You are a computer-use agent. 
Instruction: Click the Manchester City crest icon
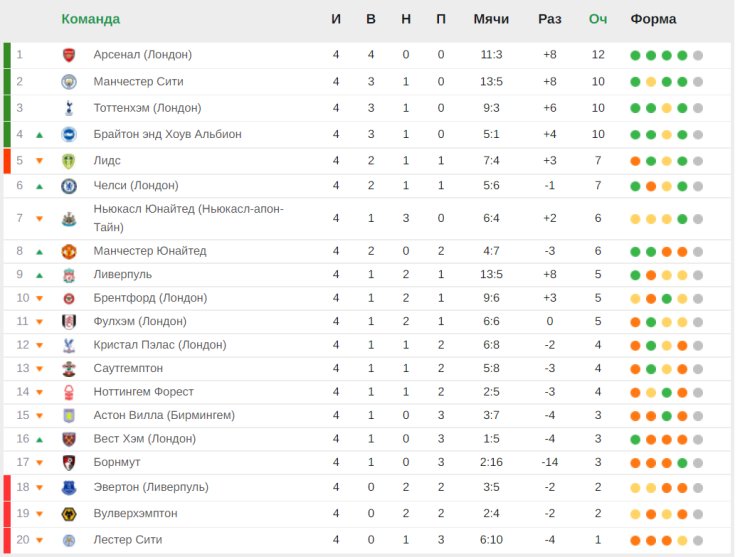point(69,82)
